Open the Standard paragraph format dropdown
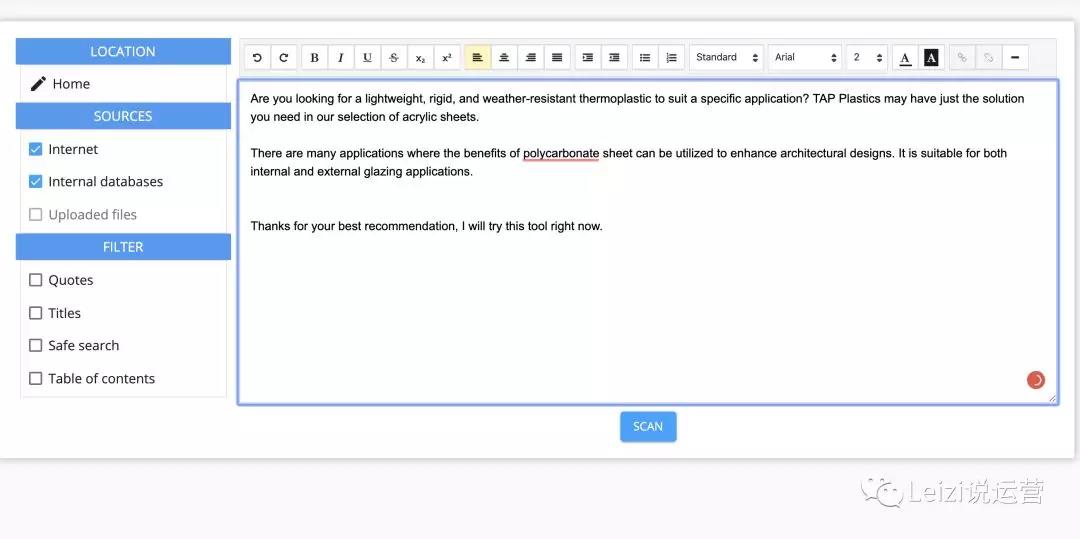Screen dimensions: 1080x539 (727, 58)
